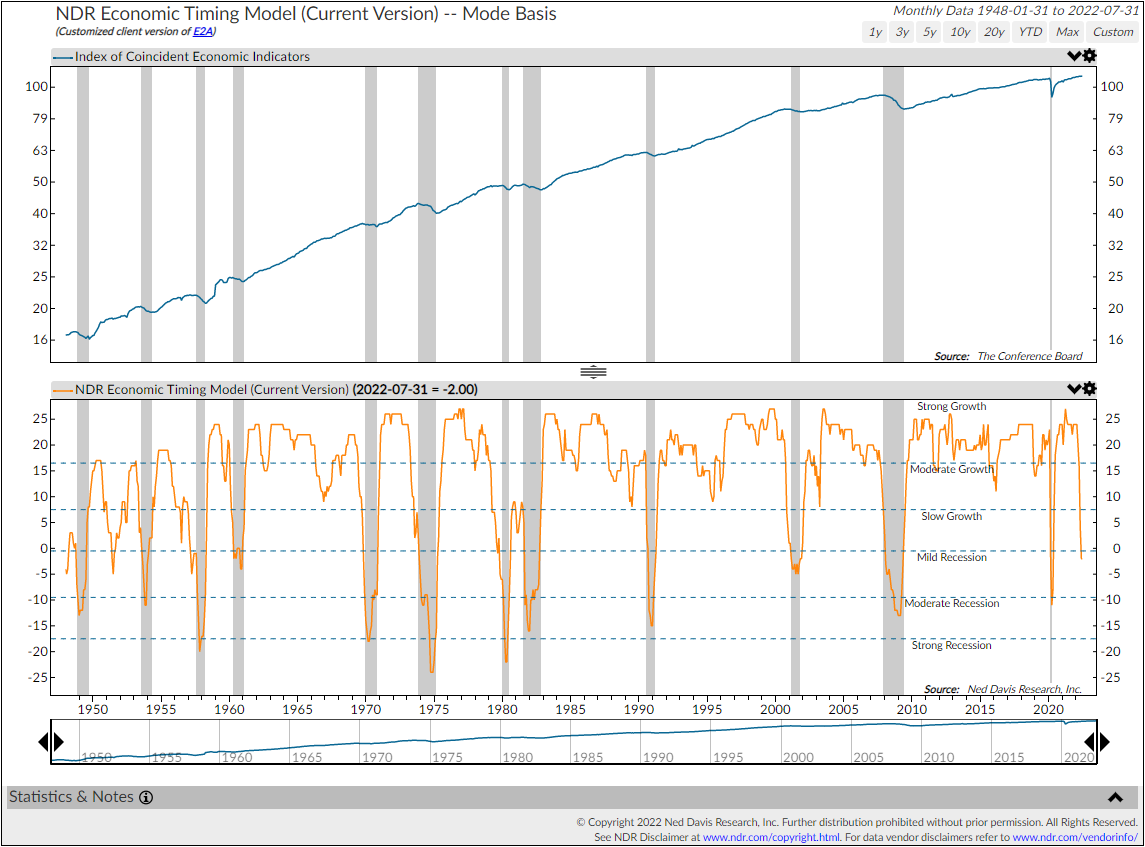This screenshot has height=847, width=1145.
Task: Open Coincident Indicators panel settings gear
Action: (1089, 56)
